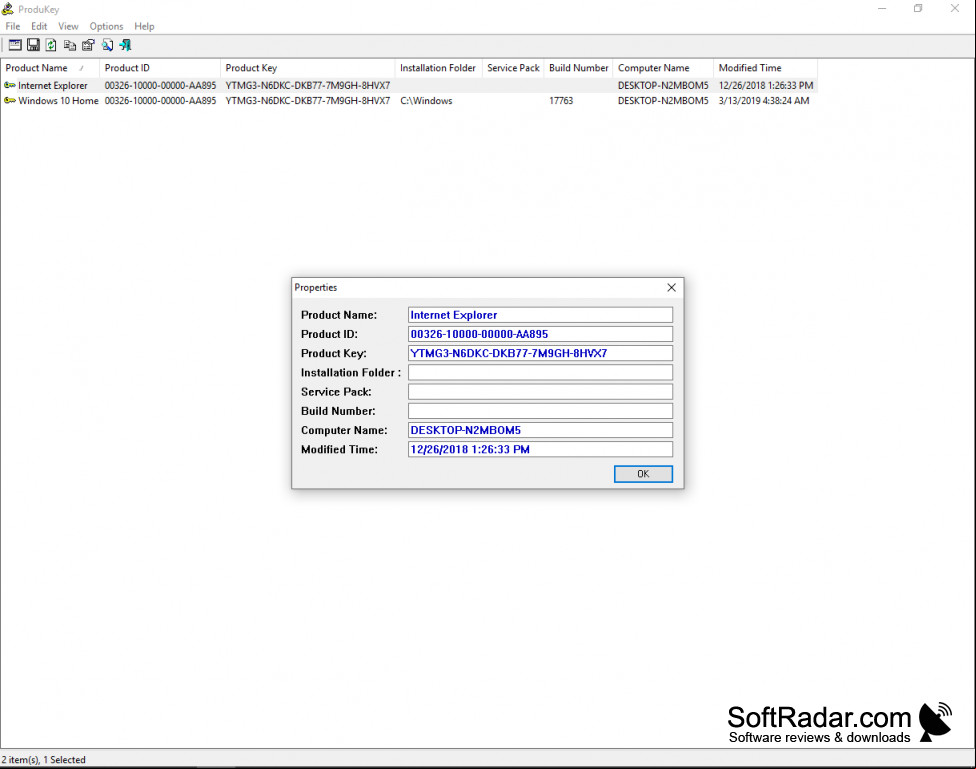Click the Product Name field in Properties
This screenshot has width=976, height=769.
tap(540, 315)
